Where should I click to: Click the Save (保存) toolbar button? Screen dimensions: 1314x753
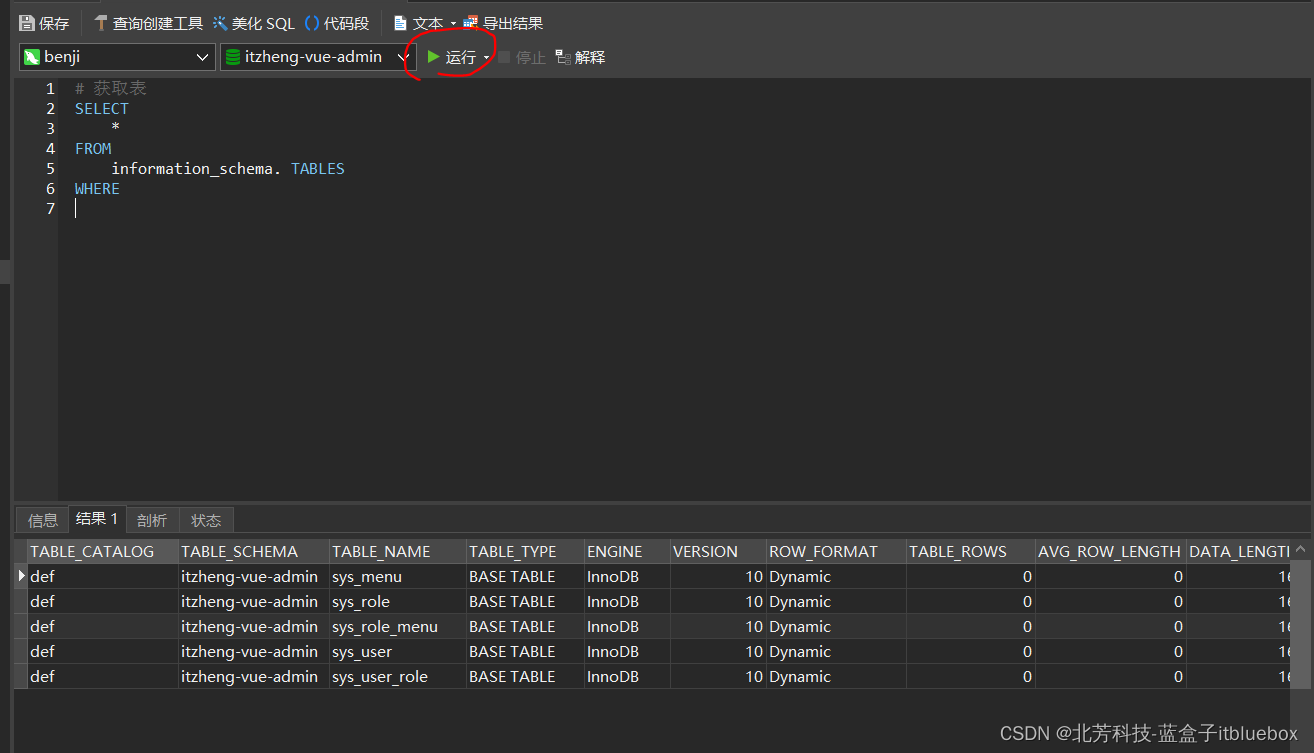click(44, 23)
